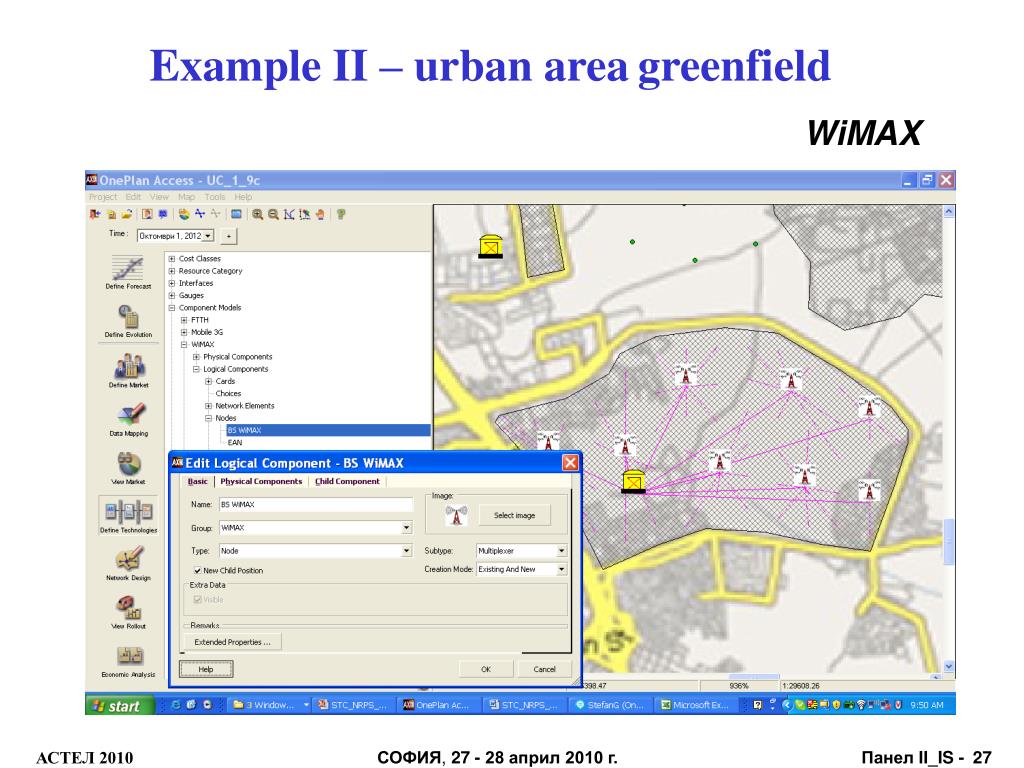Open the Define Forecast module
Viewport: 1024px width, 768px height.
128,272
